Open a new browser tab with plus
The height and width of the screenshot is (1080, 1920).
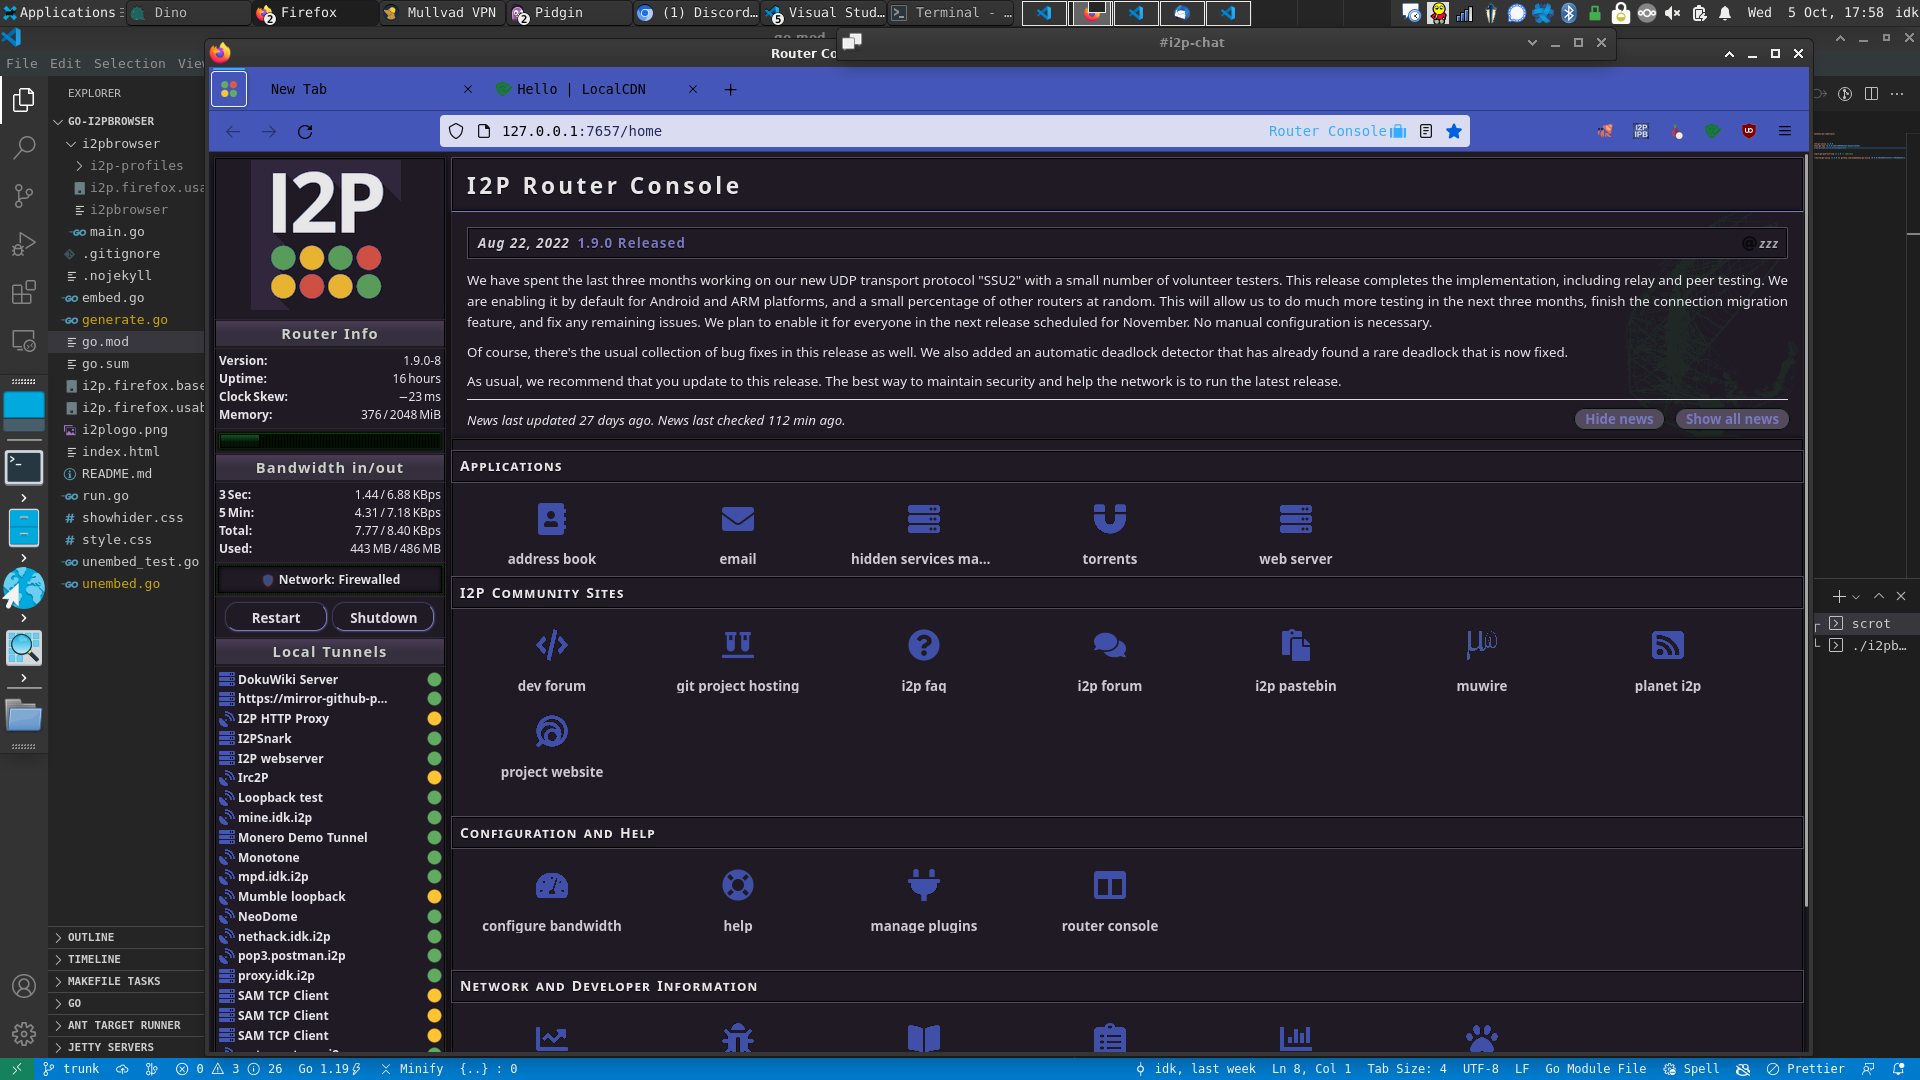[x=730, y=89]
